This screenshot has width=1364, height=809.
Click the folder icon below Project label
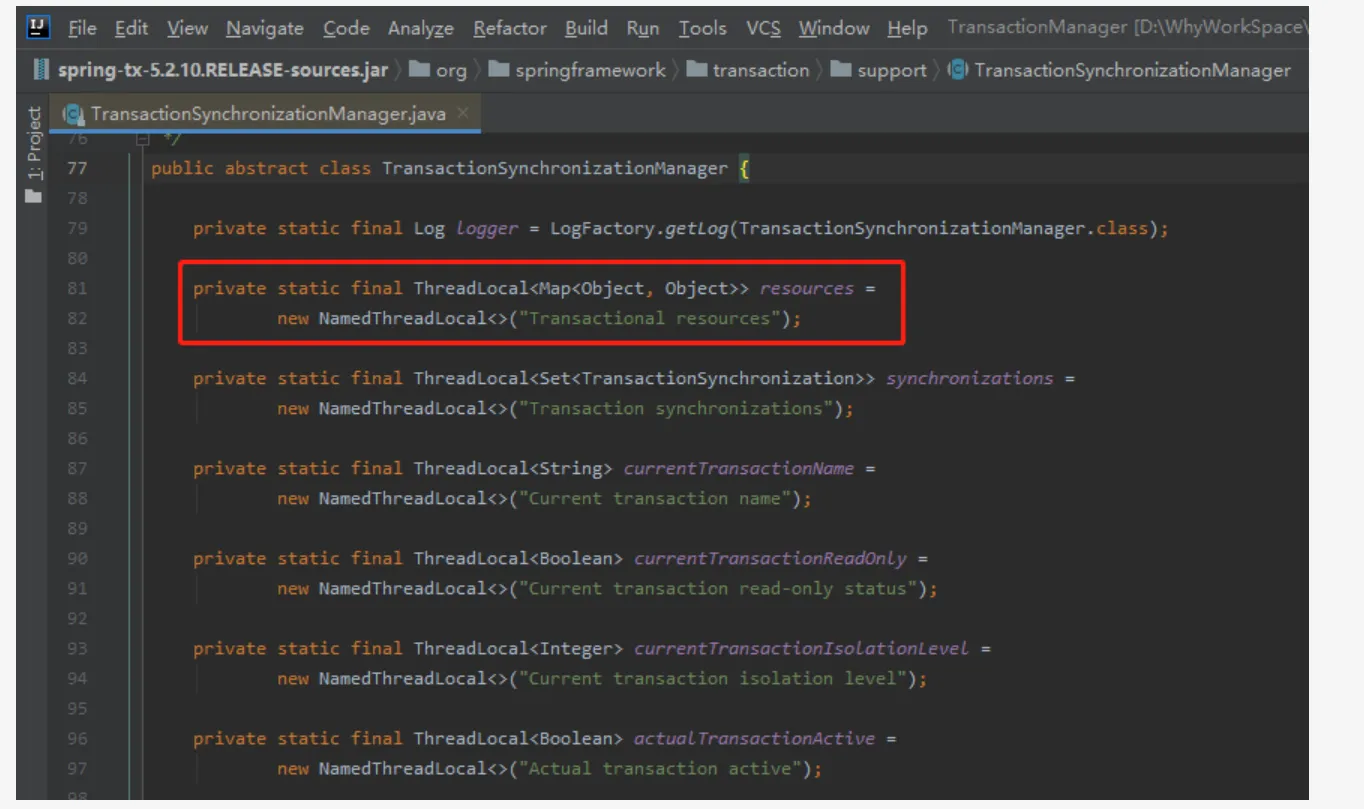click(34, 196)
